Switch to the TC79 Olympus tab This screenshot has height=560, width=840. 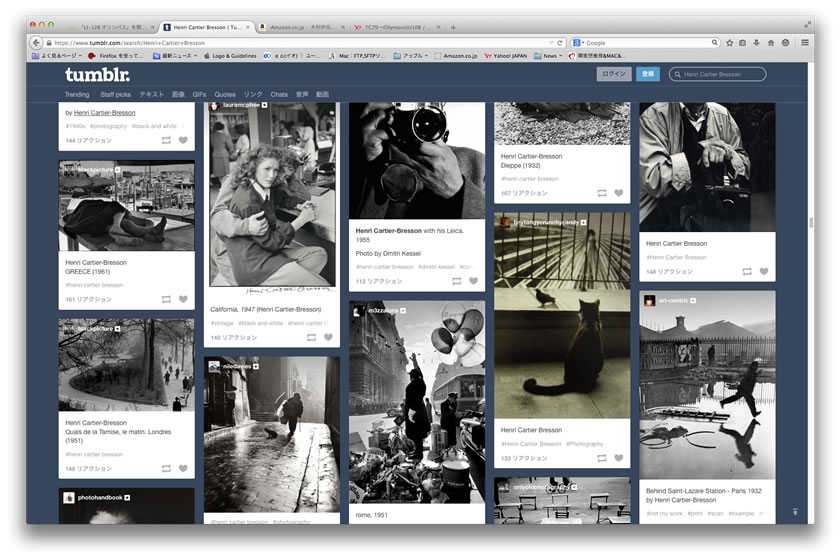coord(398,27)
